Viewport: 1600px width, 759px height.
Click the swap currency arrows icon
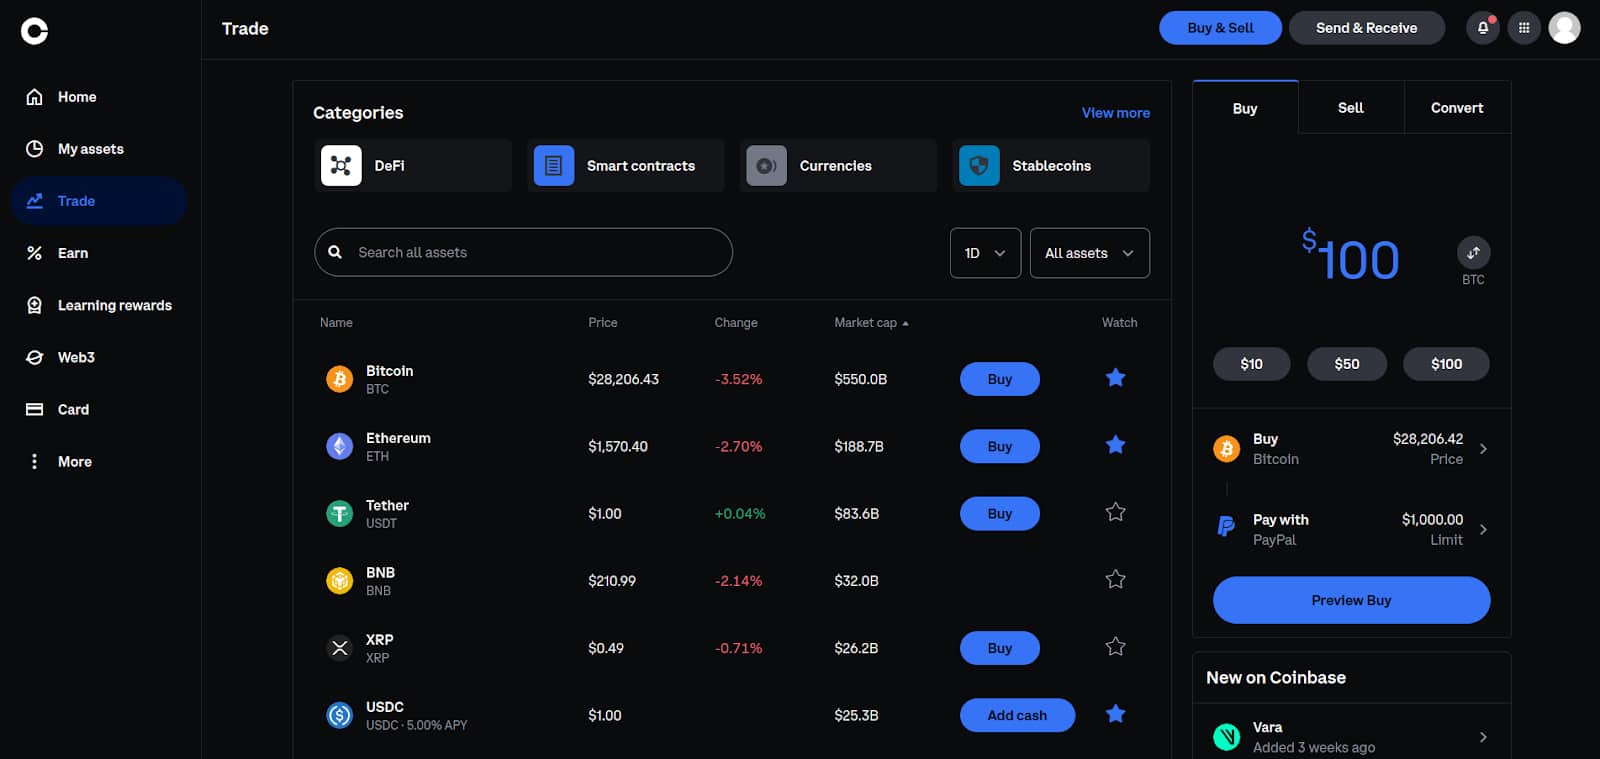point(1473,253)
